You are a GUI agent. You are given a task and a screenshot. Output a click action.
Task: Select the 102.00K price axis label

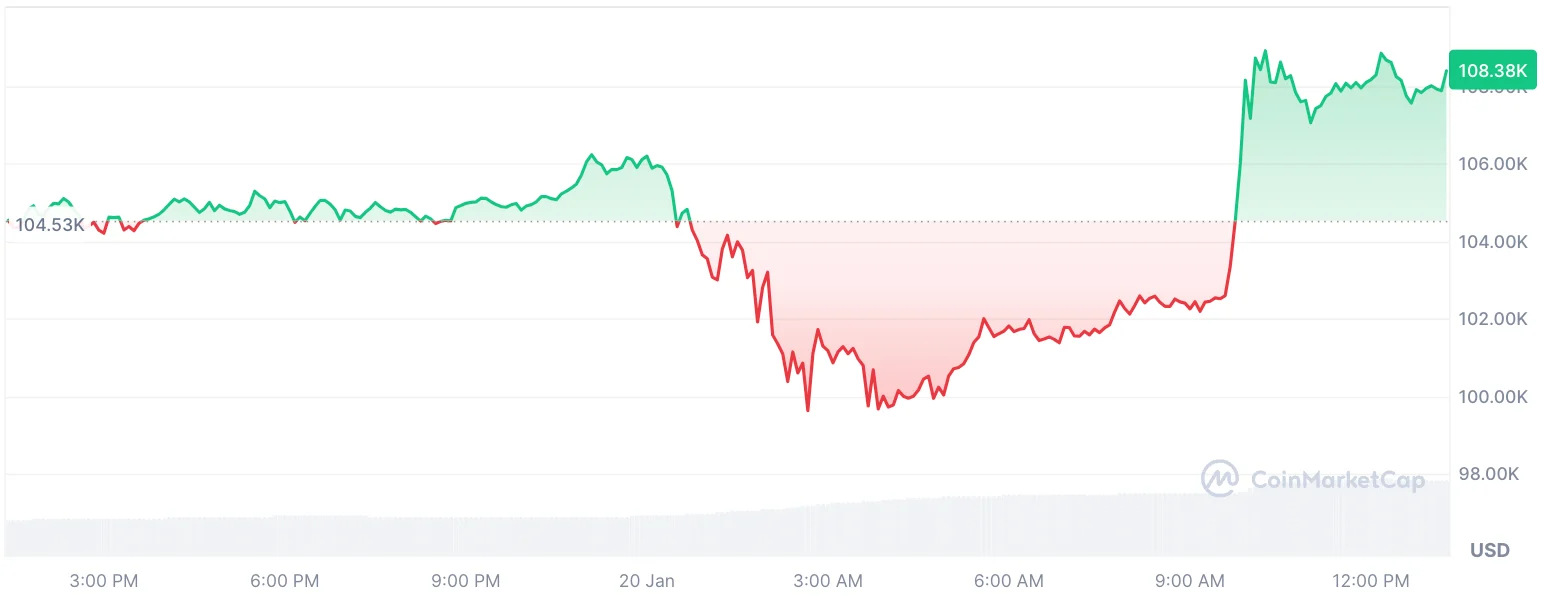(x=1492, y=319)
